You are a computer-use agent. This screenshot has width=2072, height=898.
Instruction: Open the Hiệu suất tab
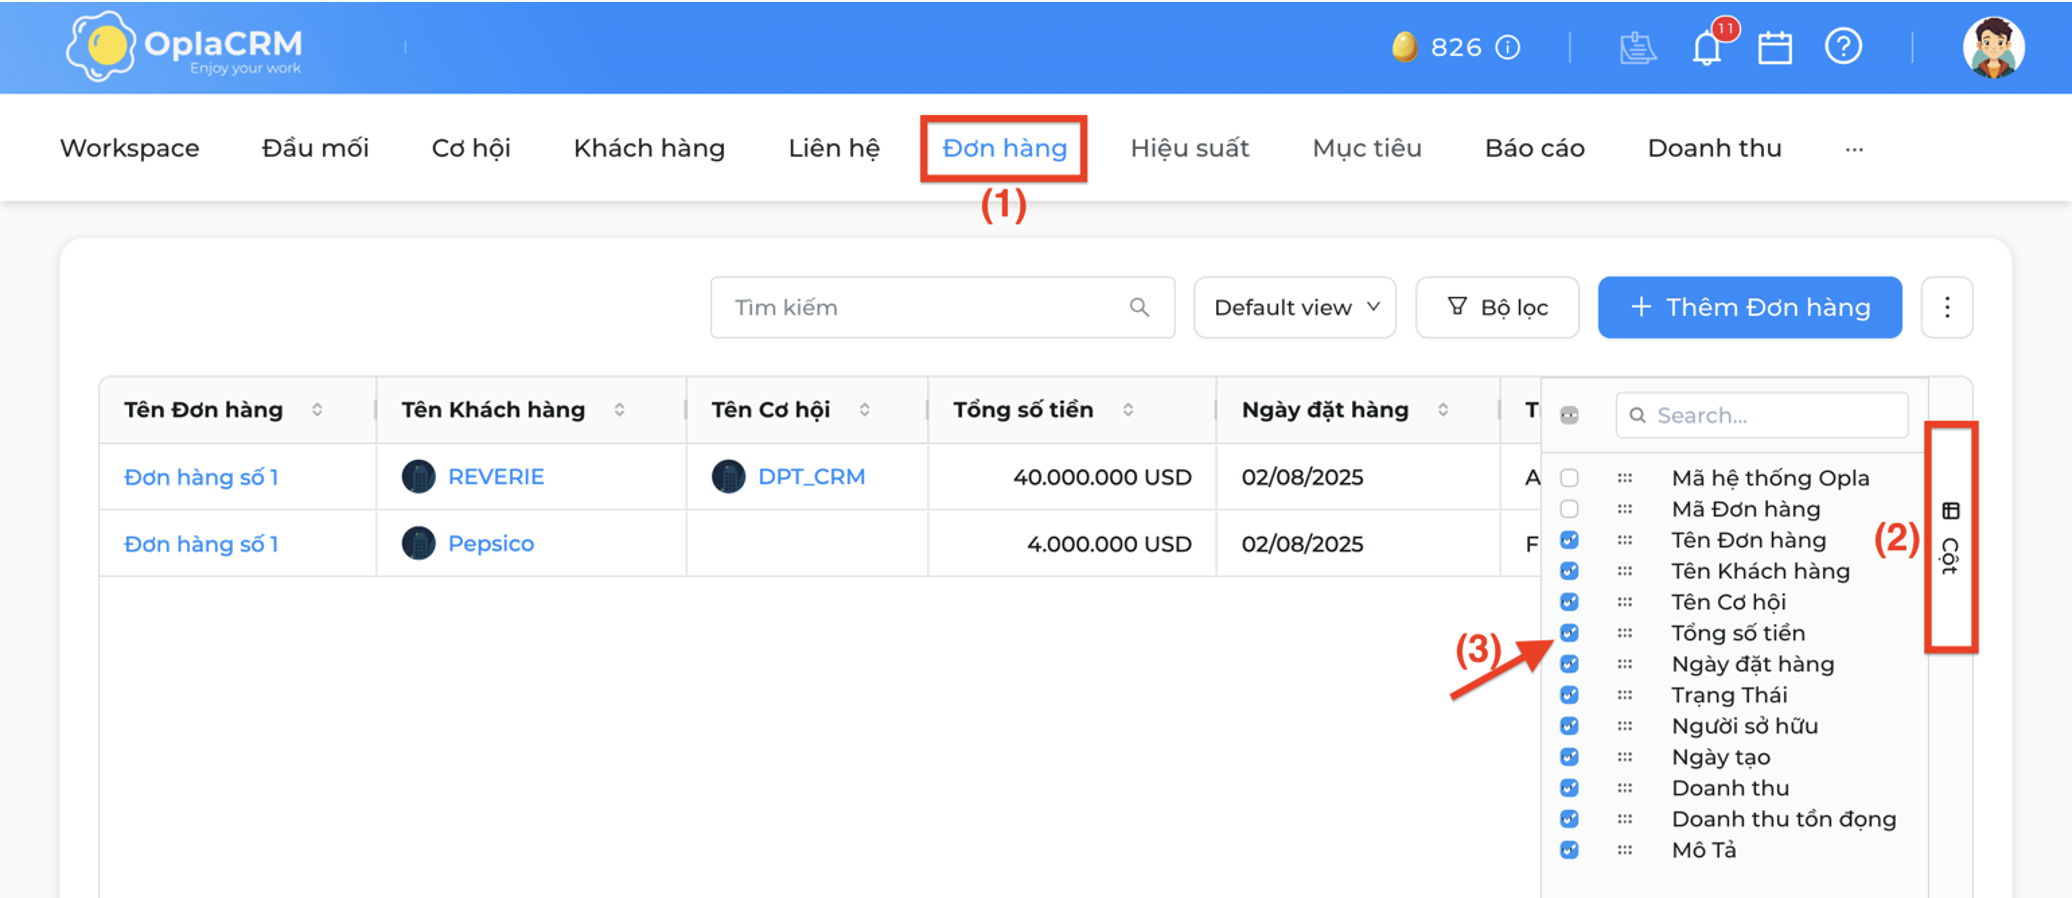point(1190,148)
